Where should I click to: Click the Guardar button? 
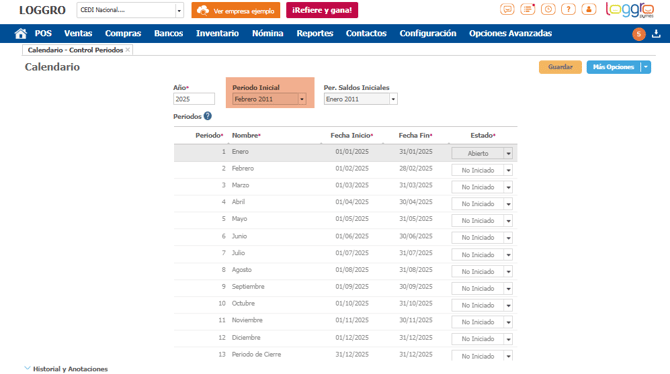click(560, 67)
